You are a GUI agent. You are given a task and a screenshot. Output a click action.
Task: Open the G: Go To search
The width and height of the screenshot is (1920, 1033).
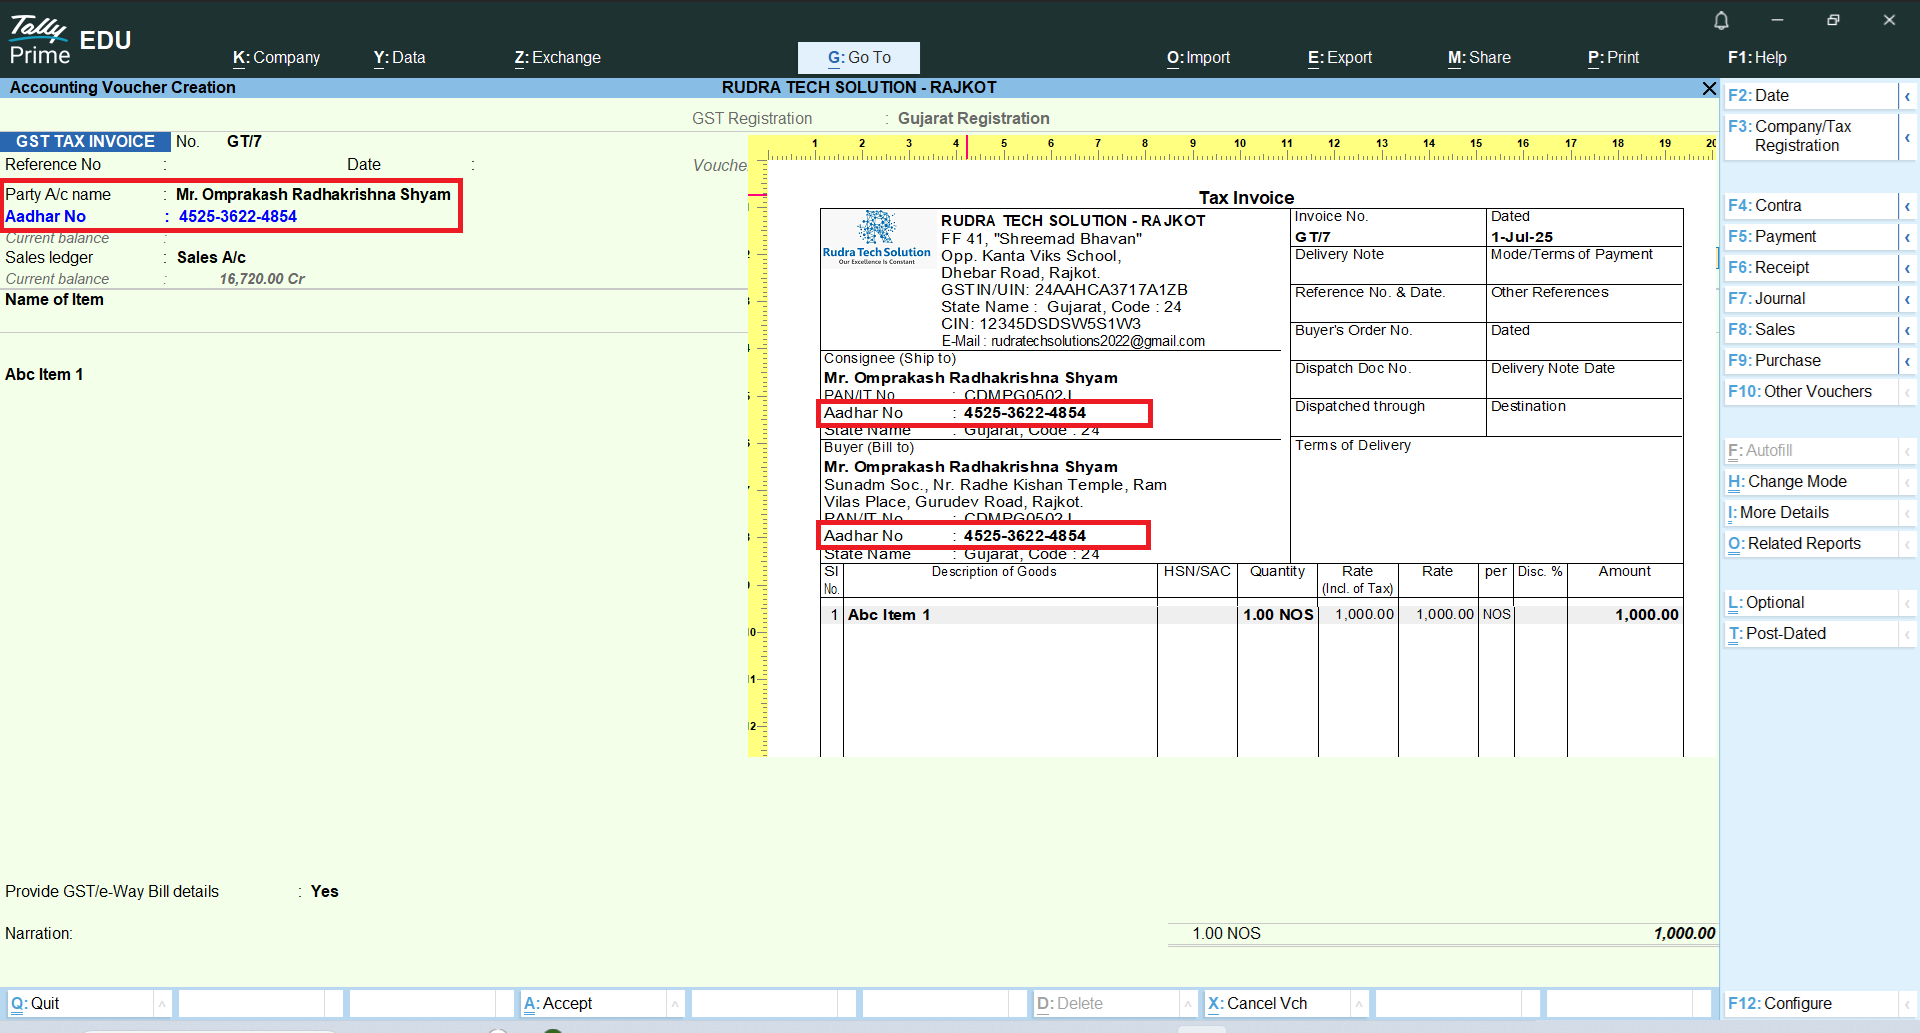pyautogui.click(x=858, y=58)
